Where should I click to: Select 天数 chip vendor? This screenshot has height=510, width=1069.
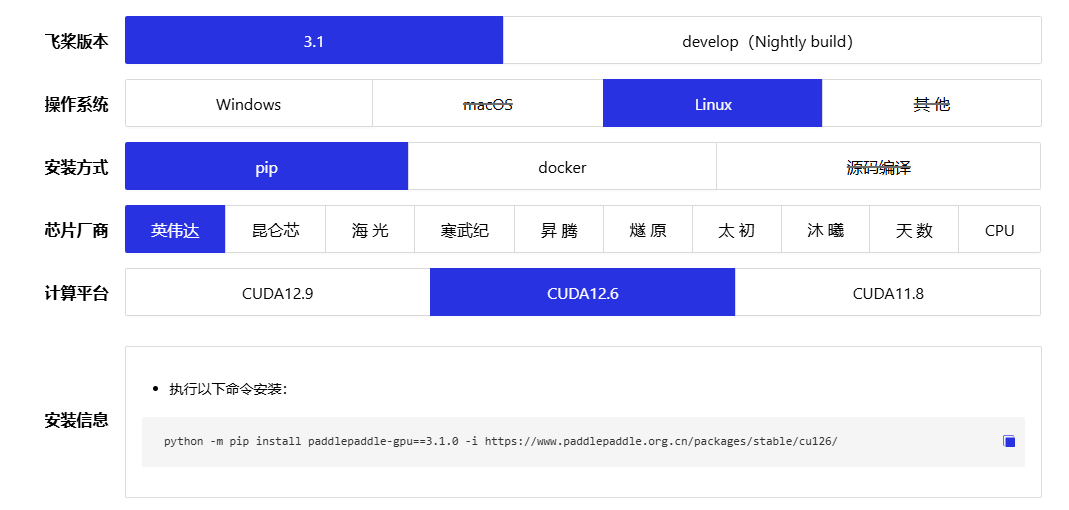914,230
